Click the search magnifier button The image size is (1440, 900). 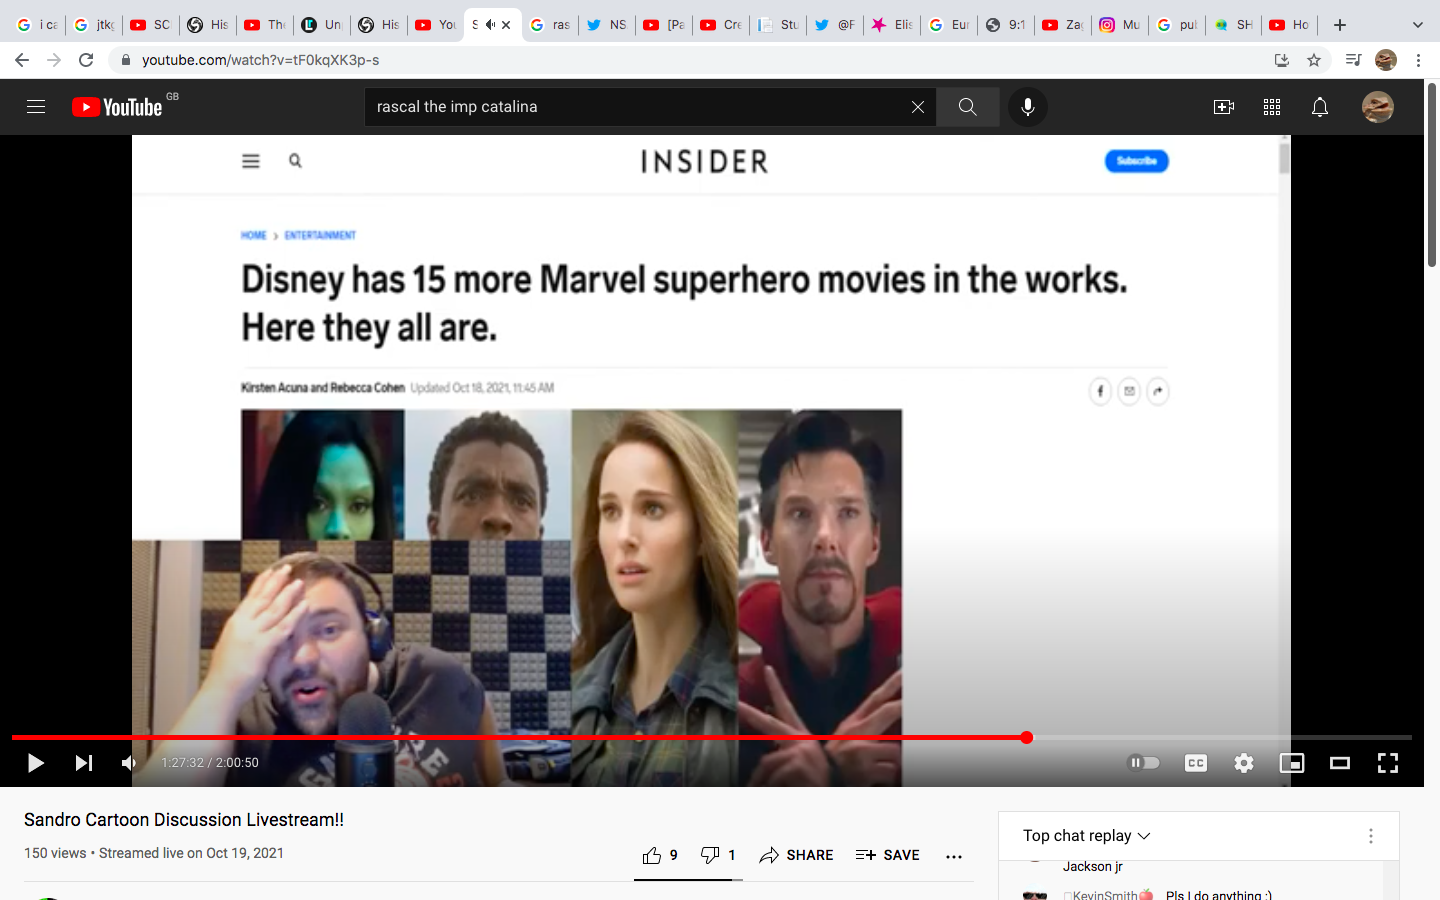pos(967,107)
